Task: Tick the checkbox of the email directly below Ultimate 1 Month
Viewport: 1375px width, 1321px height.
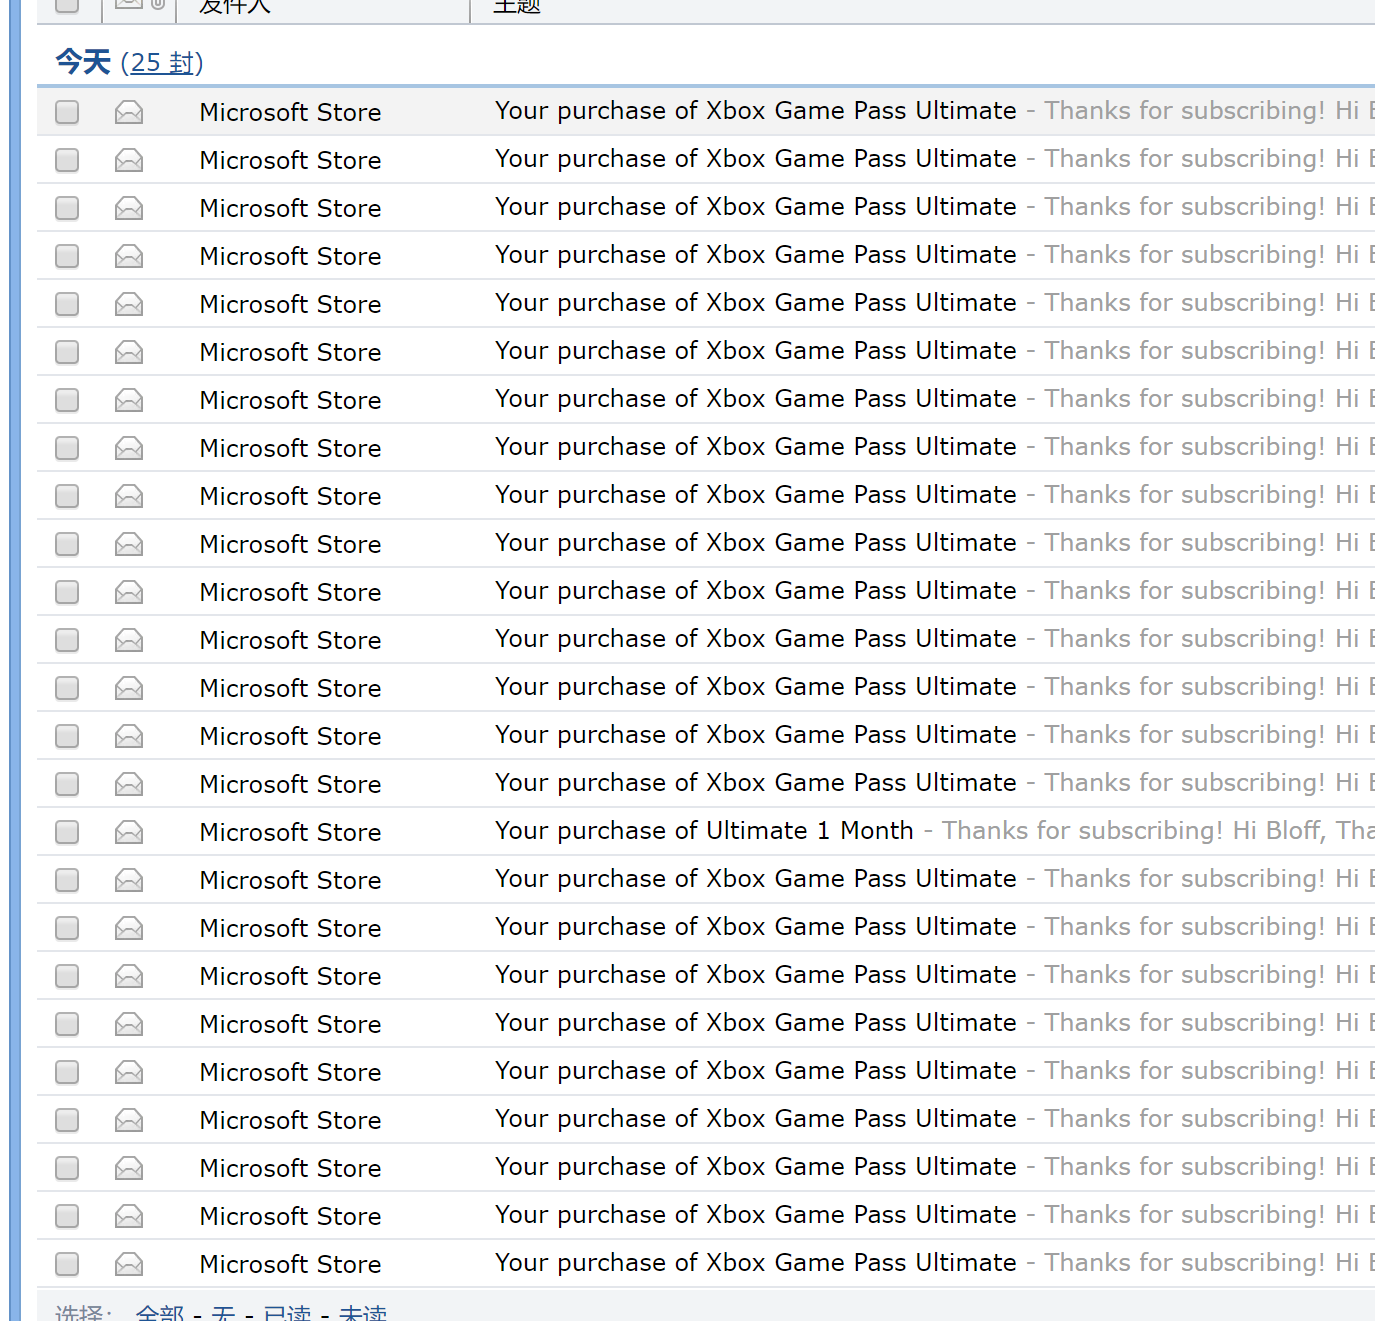Action: click(x=67, y=880)
